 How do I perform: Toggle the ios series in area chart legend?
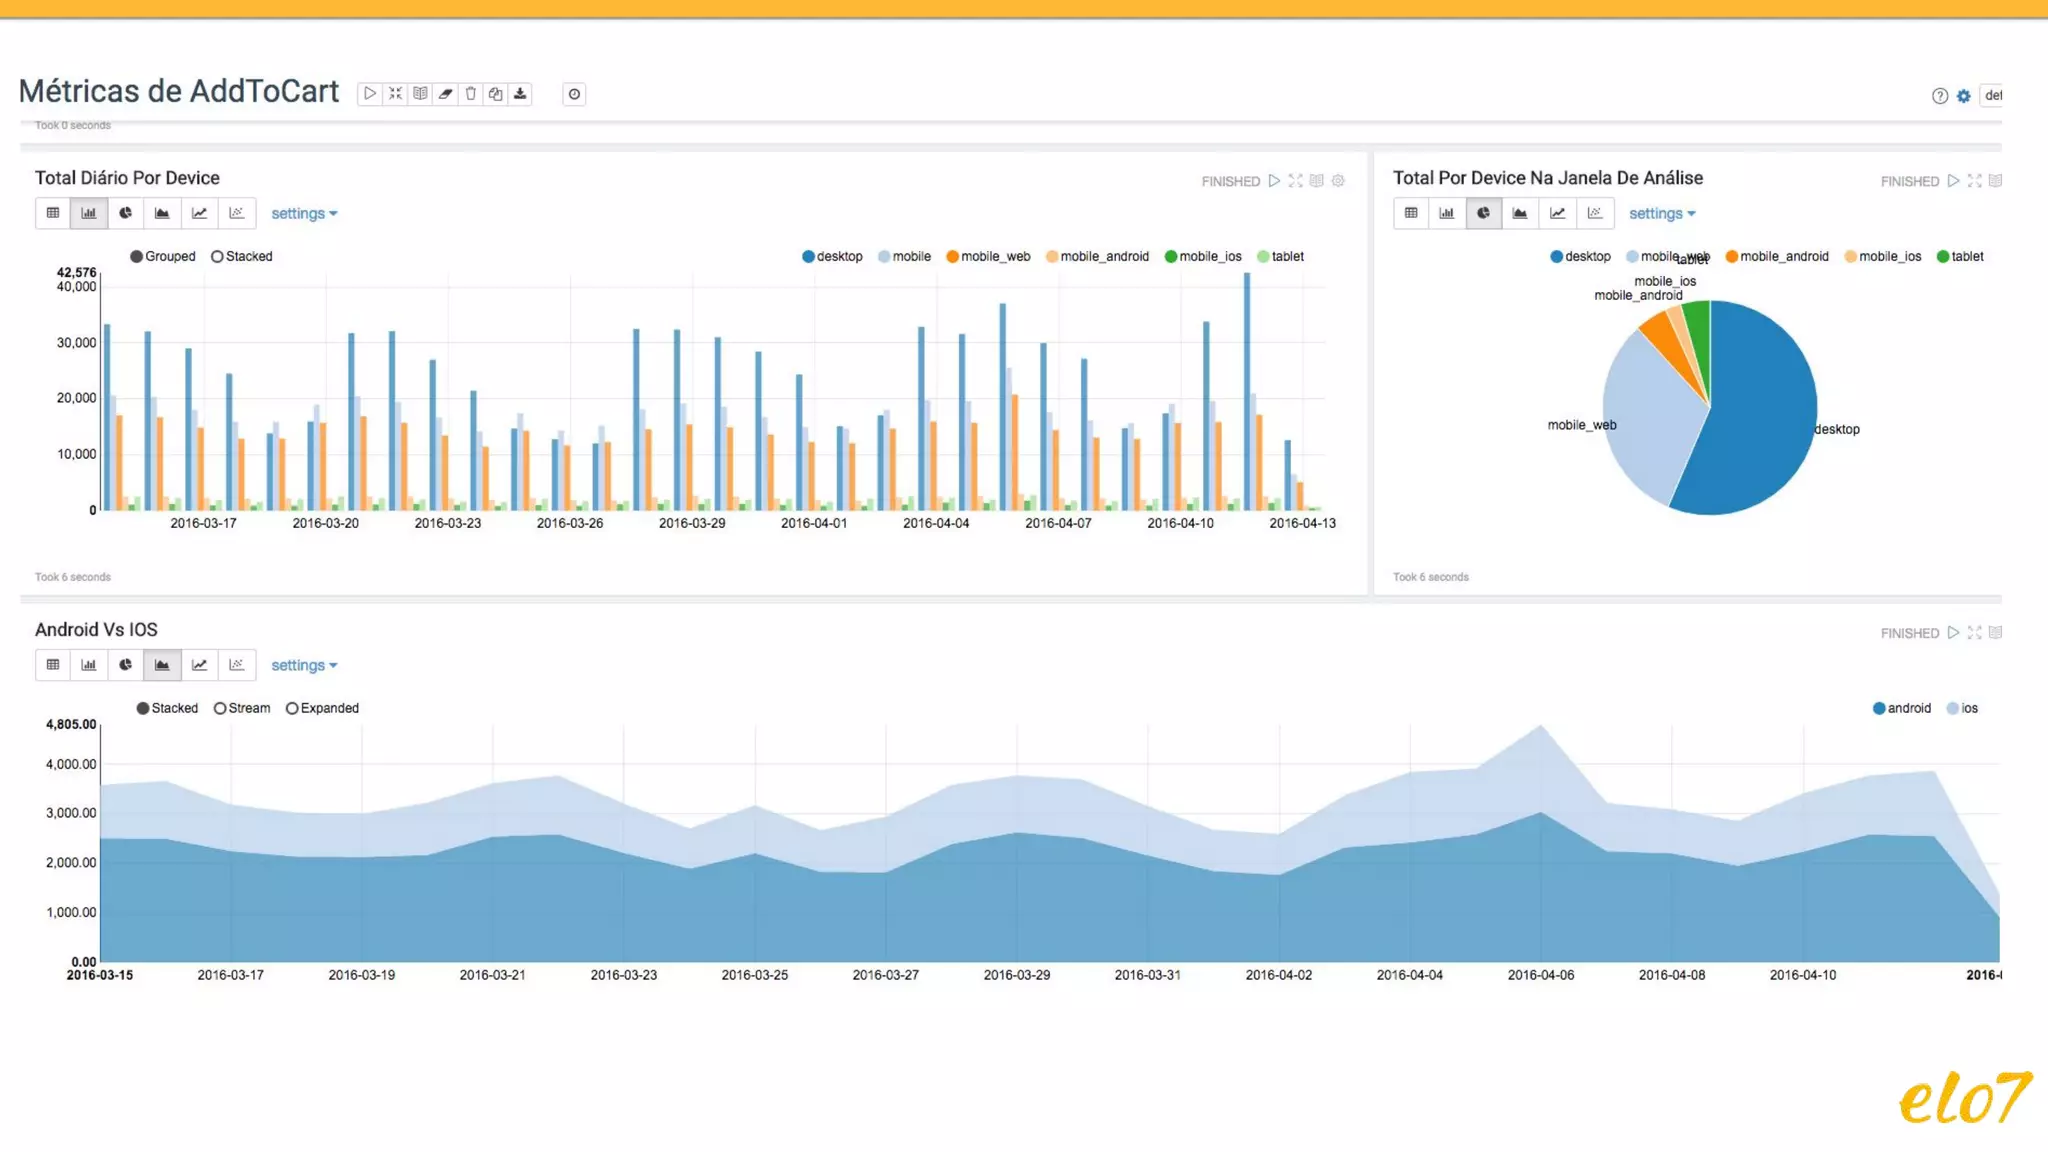click(1962, 709)
